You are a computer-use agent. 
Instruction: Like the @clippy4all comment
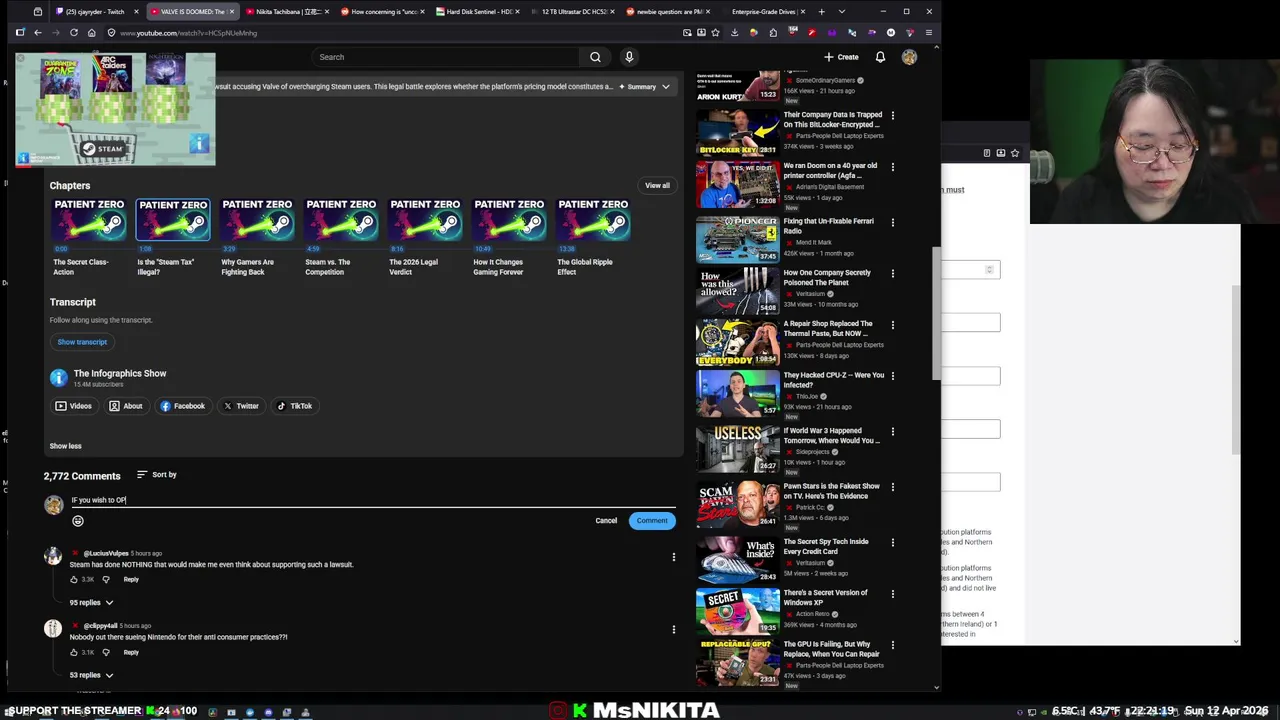point(74,653)
